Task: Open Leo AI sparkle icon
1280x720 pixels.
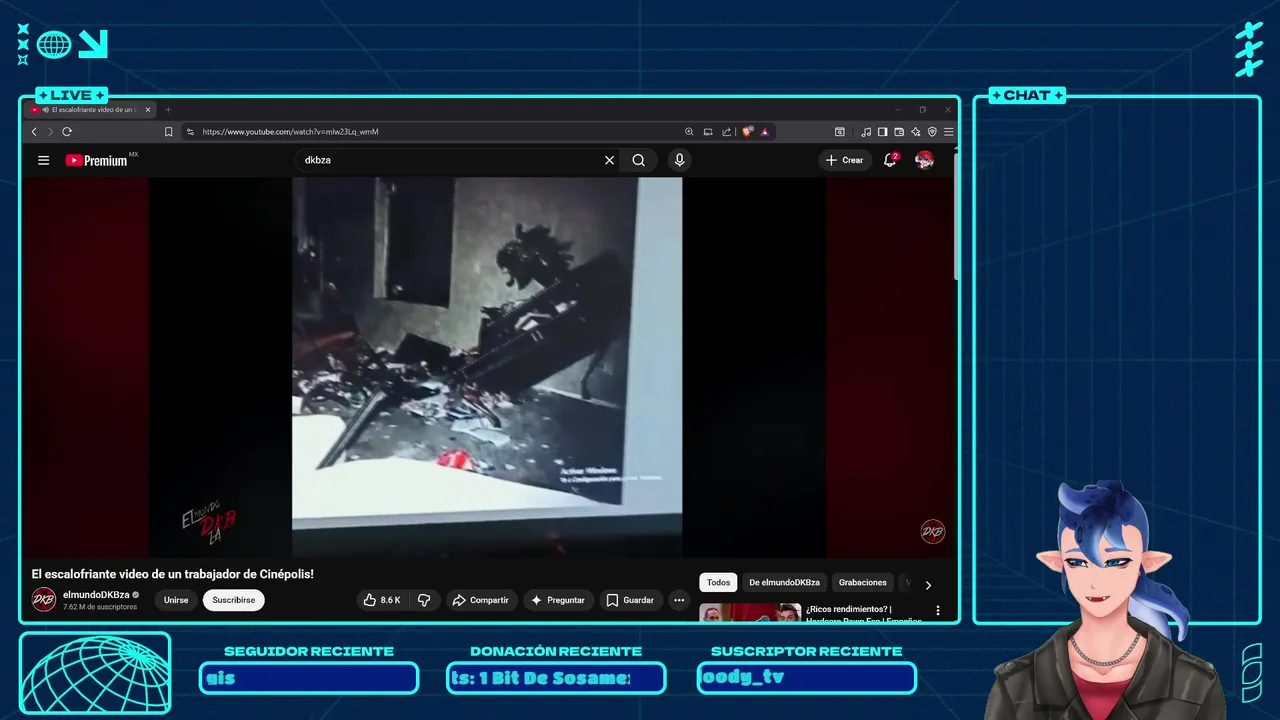Action: point(915,132)
